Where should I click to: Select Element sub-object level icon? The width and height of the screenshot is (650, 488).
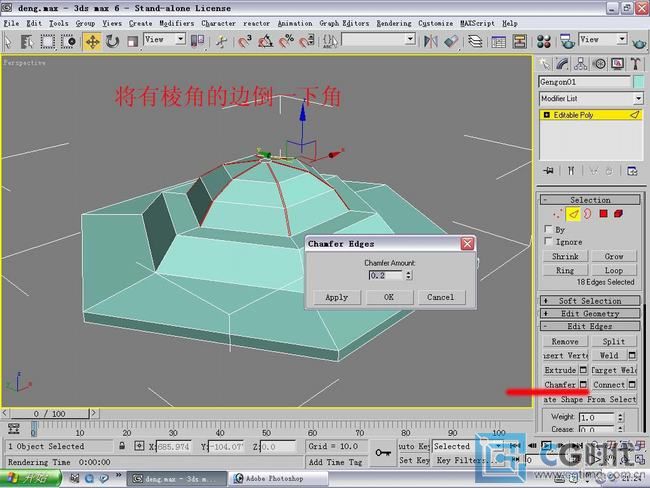618,214
